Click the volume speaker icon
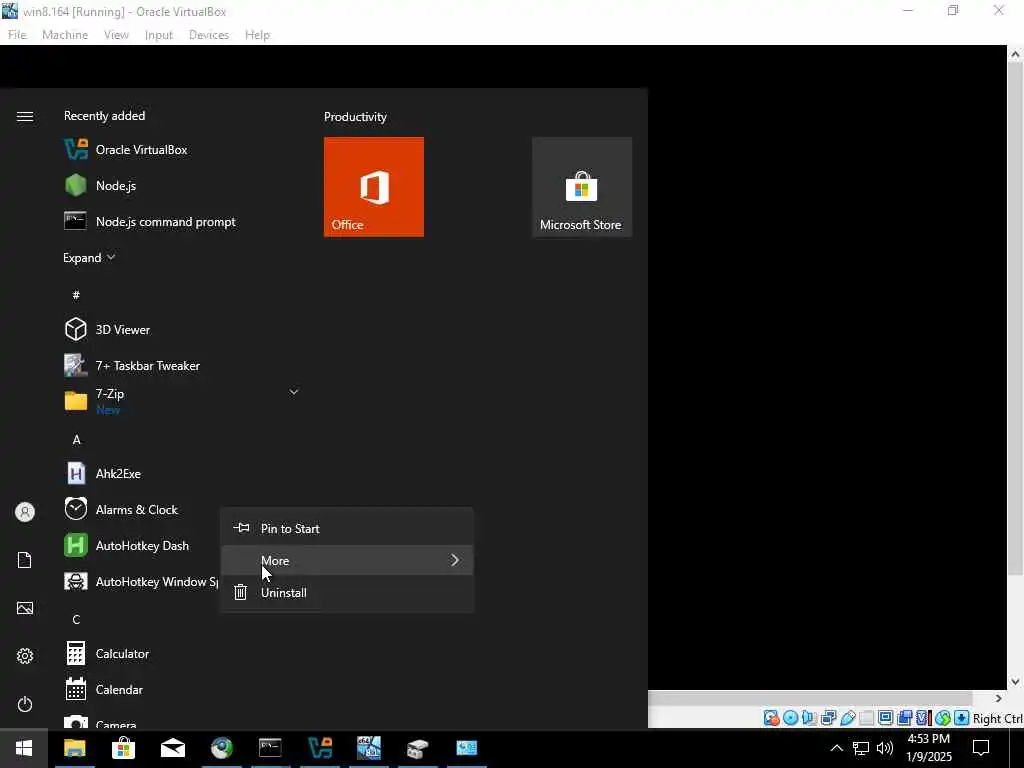The height and width of the screenshot is (768, 1024). click(885, 748)
